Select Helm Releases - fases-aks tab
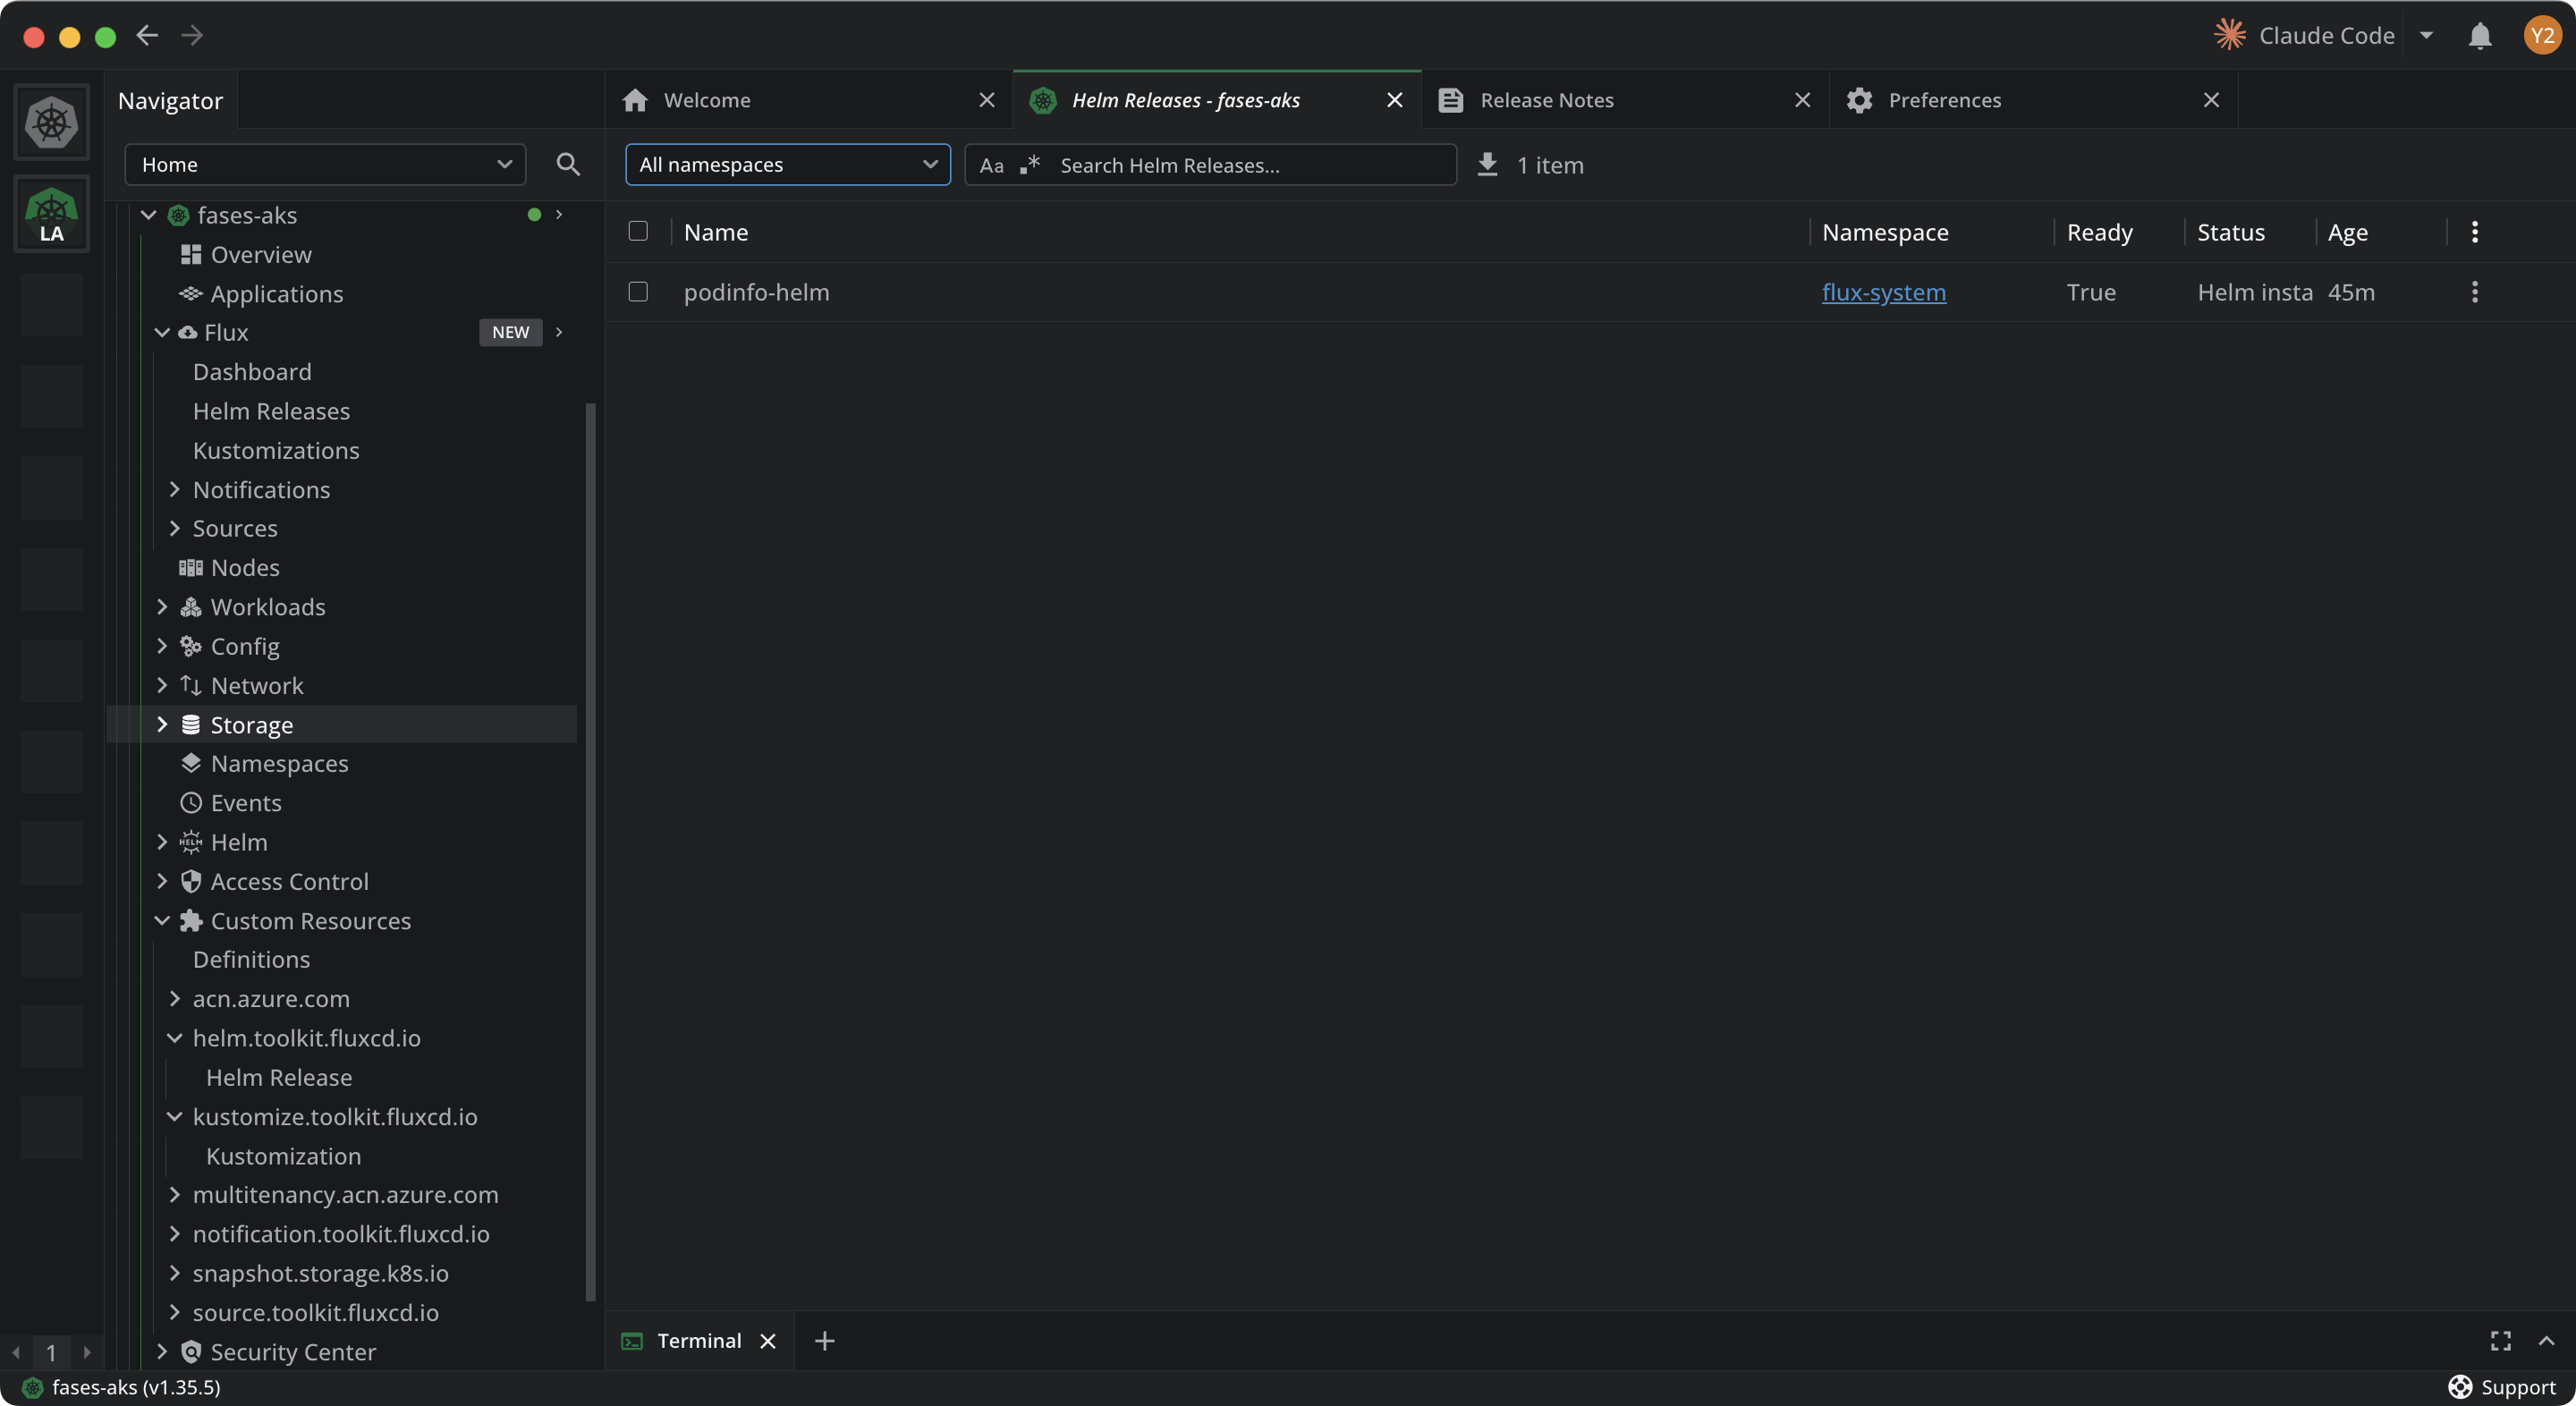 (x=1217, y=100)
